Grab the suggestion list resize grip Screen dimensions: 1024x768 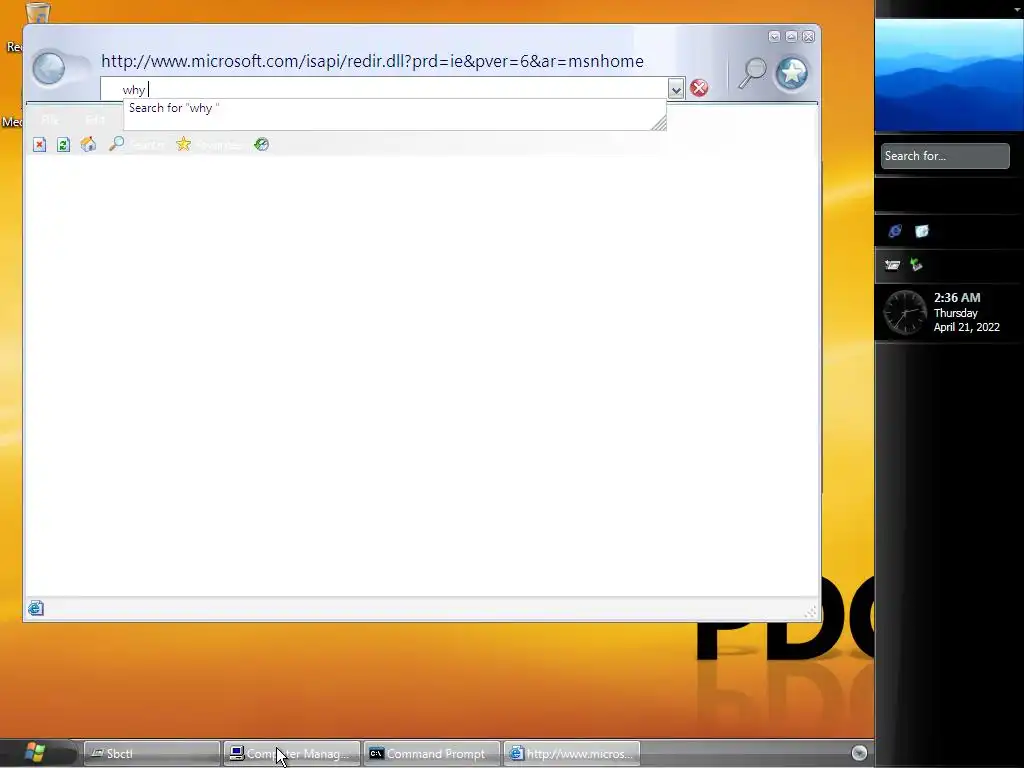[658, 122]
